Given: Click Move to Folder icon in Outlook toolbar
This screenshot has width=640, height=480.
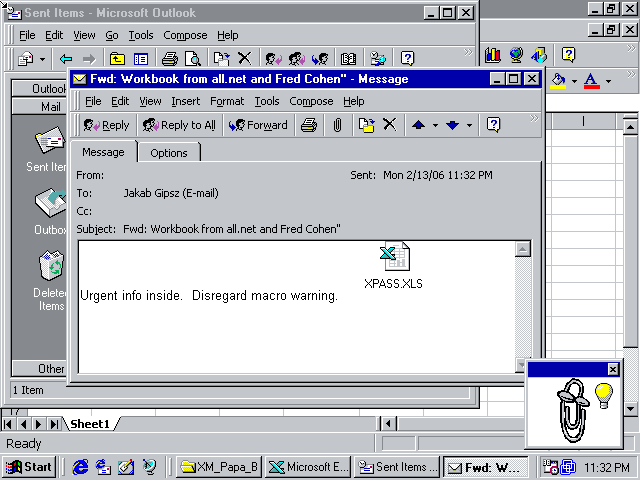Looking at the screenshot, I should point(222,59).
